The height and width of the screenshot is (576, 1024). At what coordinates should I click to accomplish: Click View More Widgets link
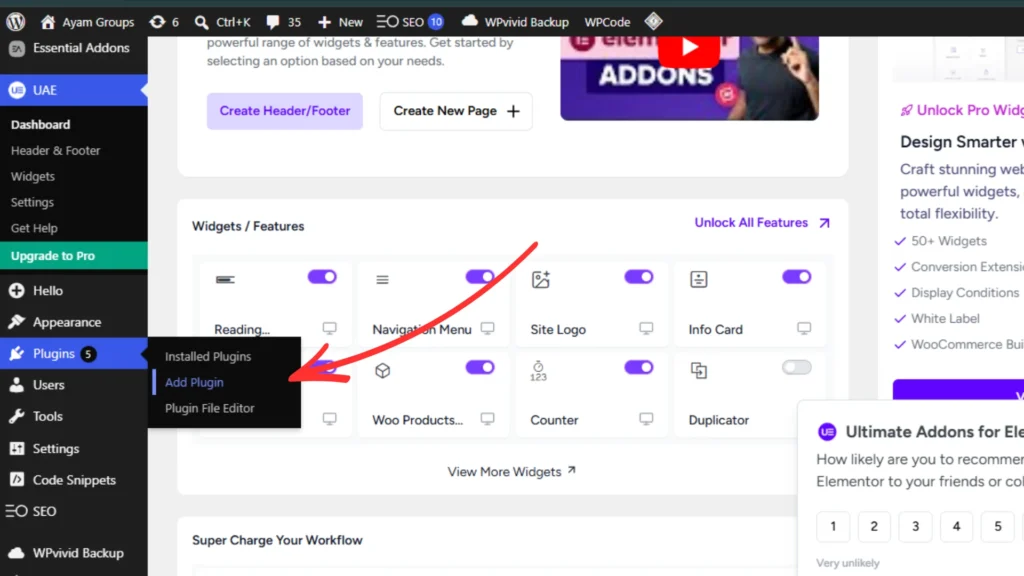click(x=512, y=472)
